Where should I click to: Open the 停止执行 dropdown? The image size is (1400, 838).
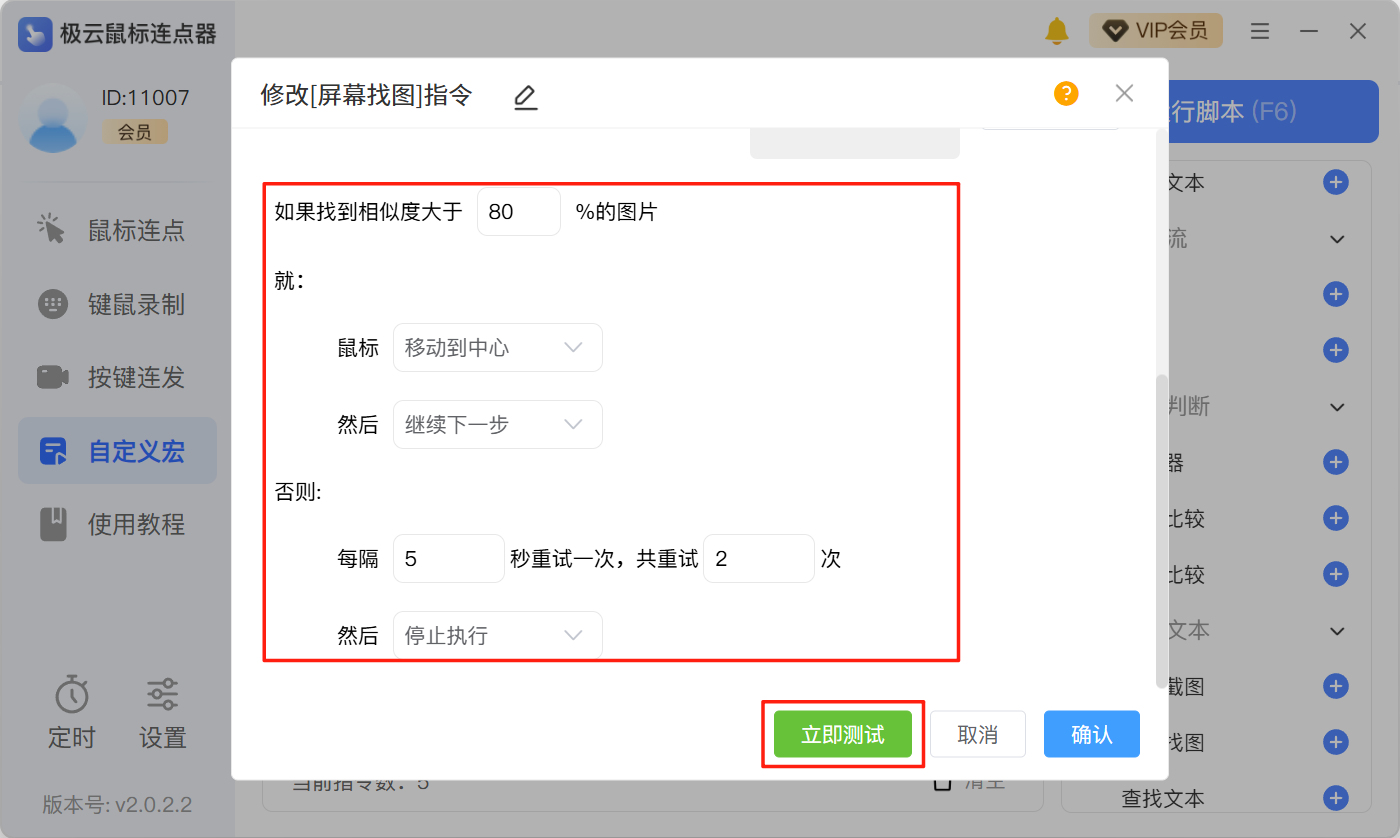coord(498,636)
